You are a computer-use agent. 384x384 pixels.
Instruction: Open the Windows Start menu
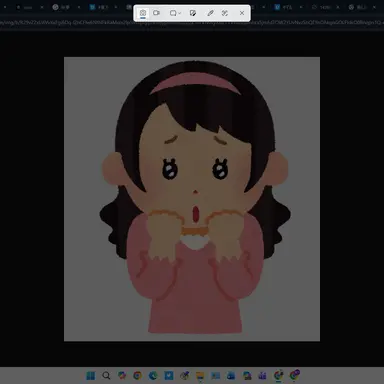[91, 376]
